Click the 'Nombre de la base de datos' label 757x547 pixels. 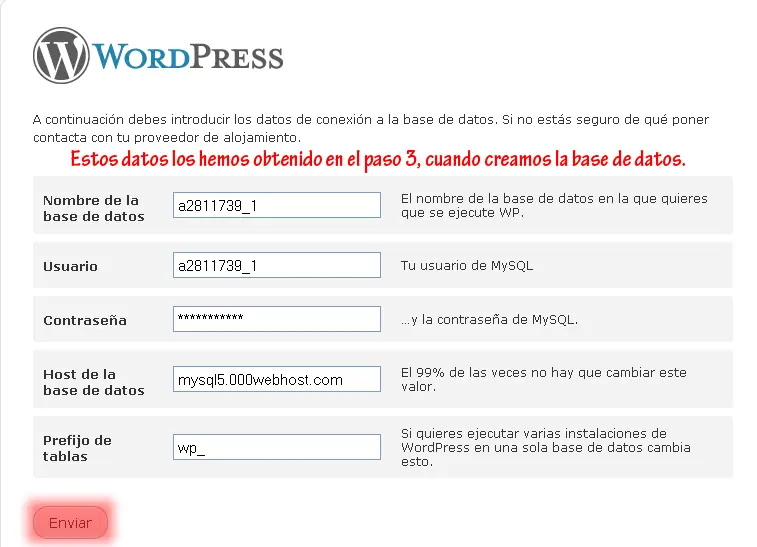(94, 208)
